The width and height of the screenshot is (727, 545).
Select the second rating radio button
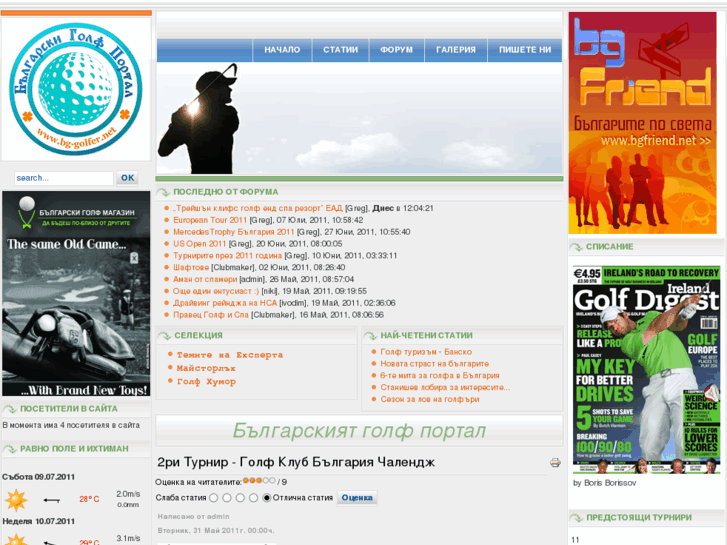tap(227, 498)
